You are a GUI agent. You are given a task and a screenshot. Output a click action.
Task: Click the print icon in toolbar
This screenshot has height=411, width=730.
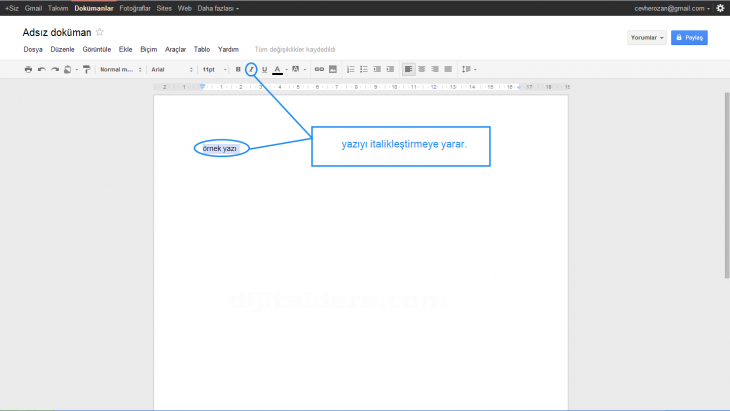pos(28,69)
